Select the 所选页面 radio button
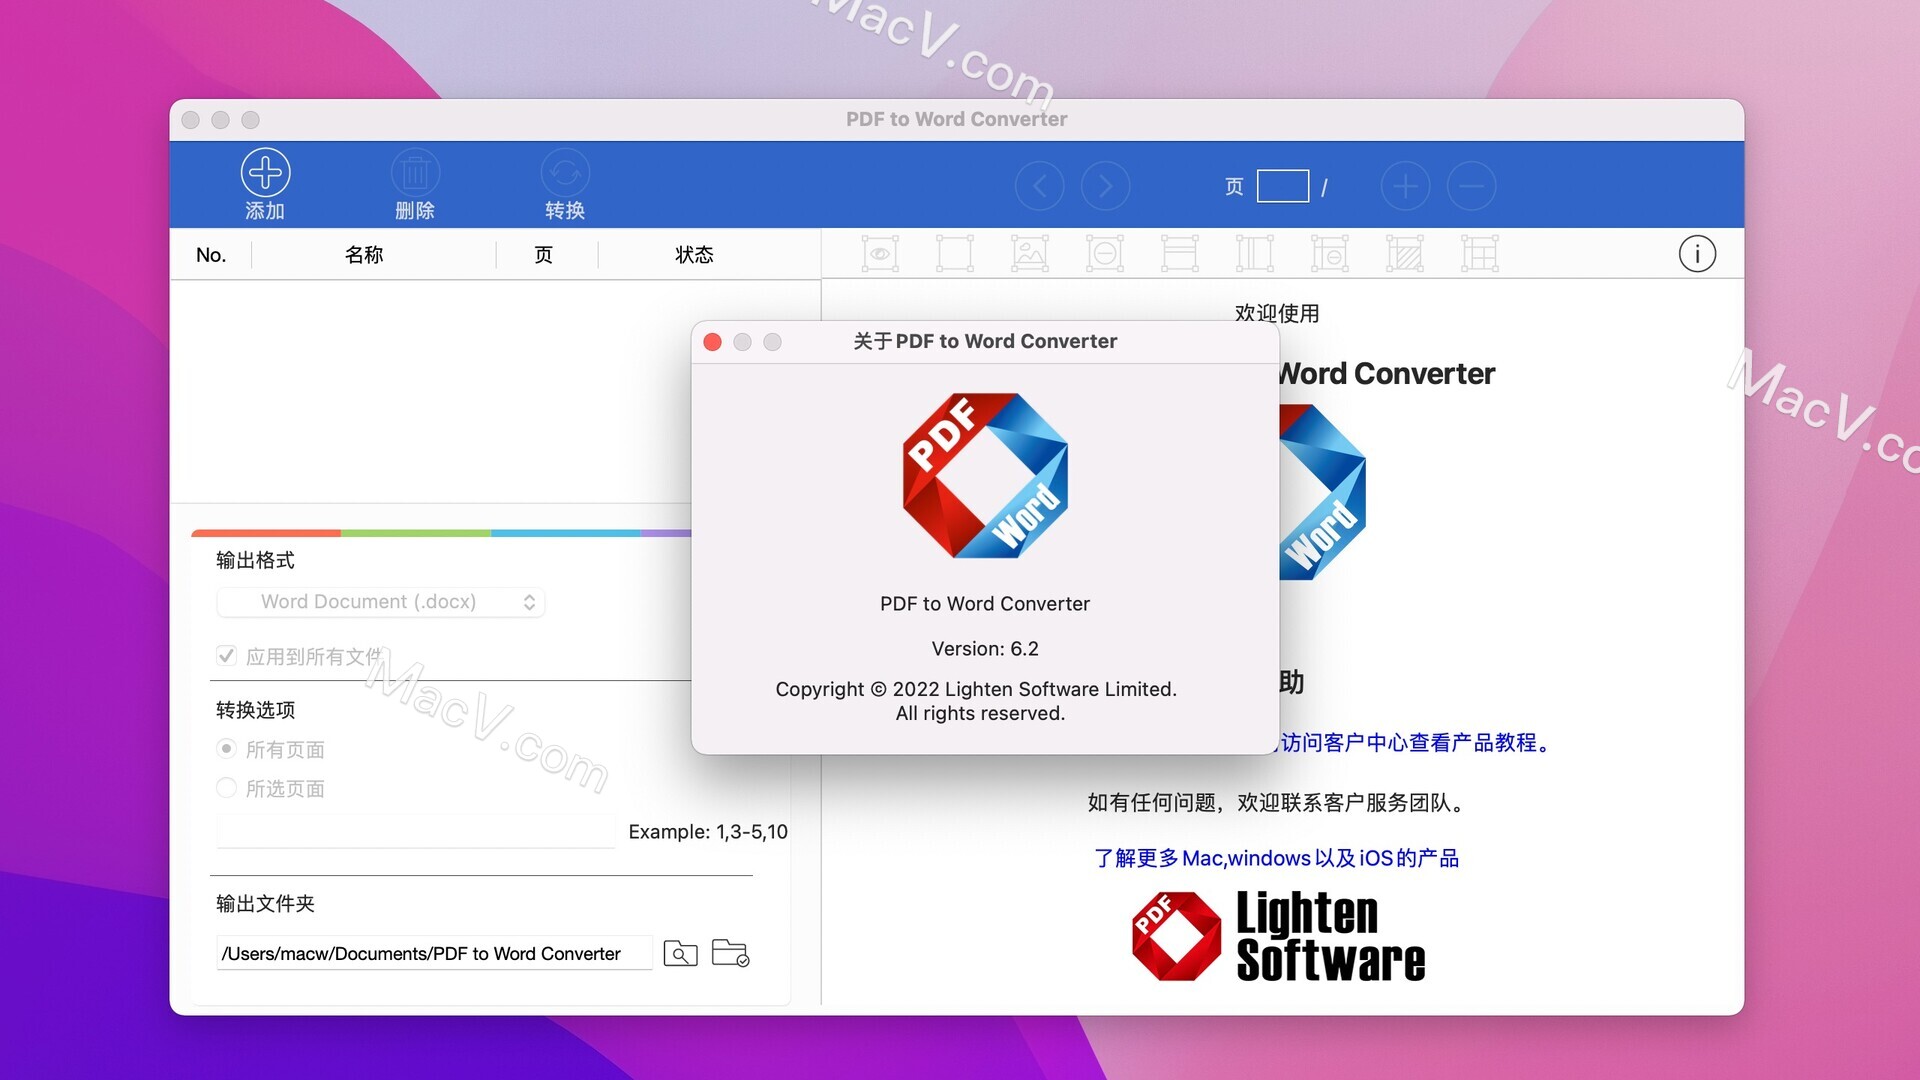 tap(227, 788)
